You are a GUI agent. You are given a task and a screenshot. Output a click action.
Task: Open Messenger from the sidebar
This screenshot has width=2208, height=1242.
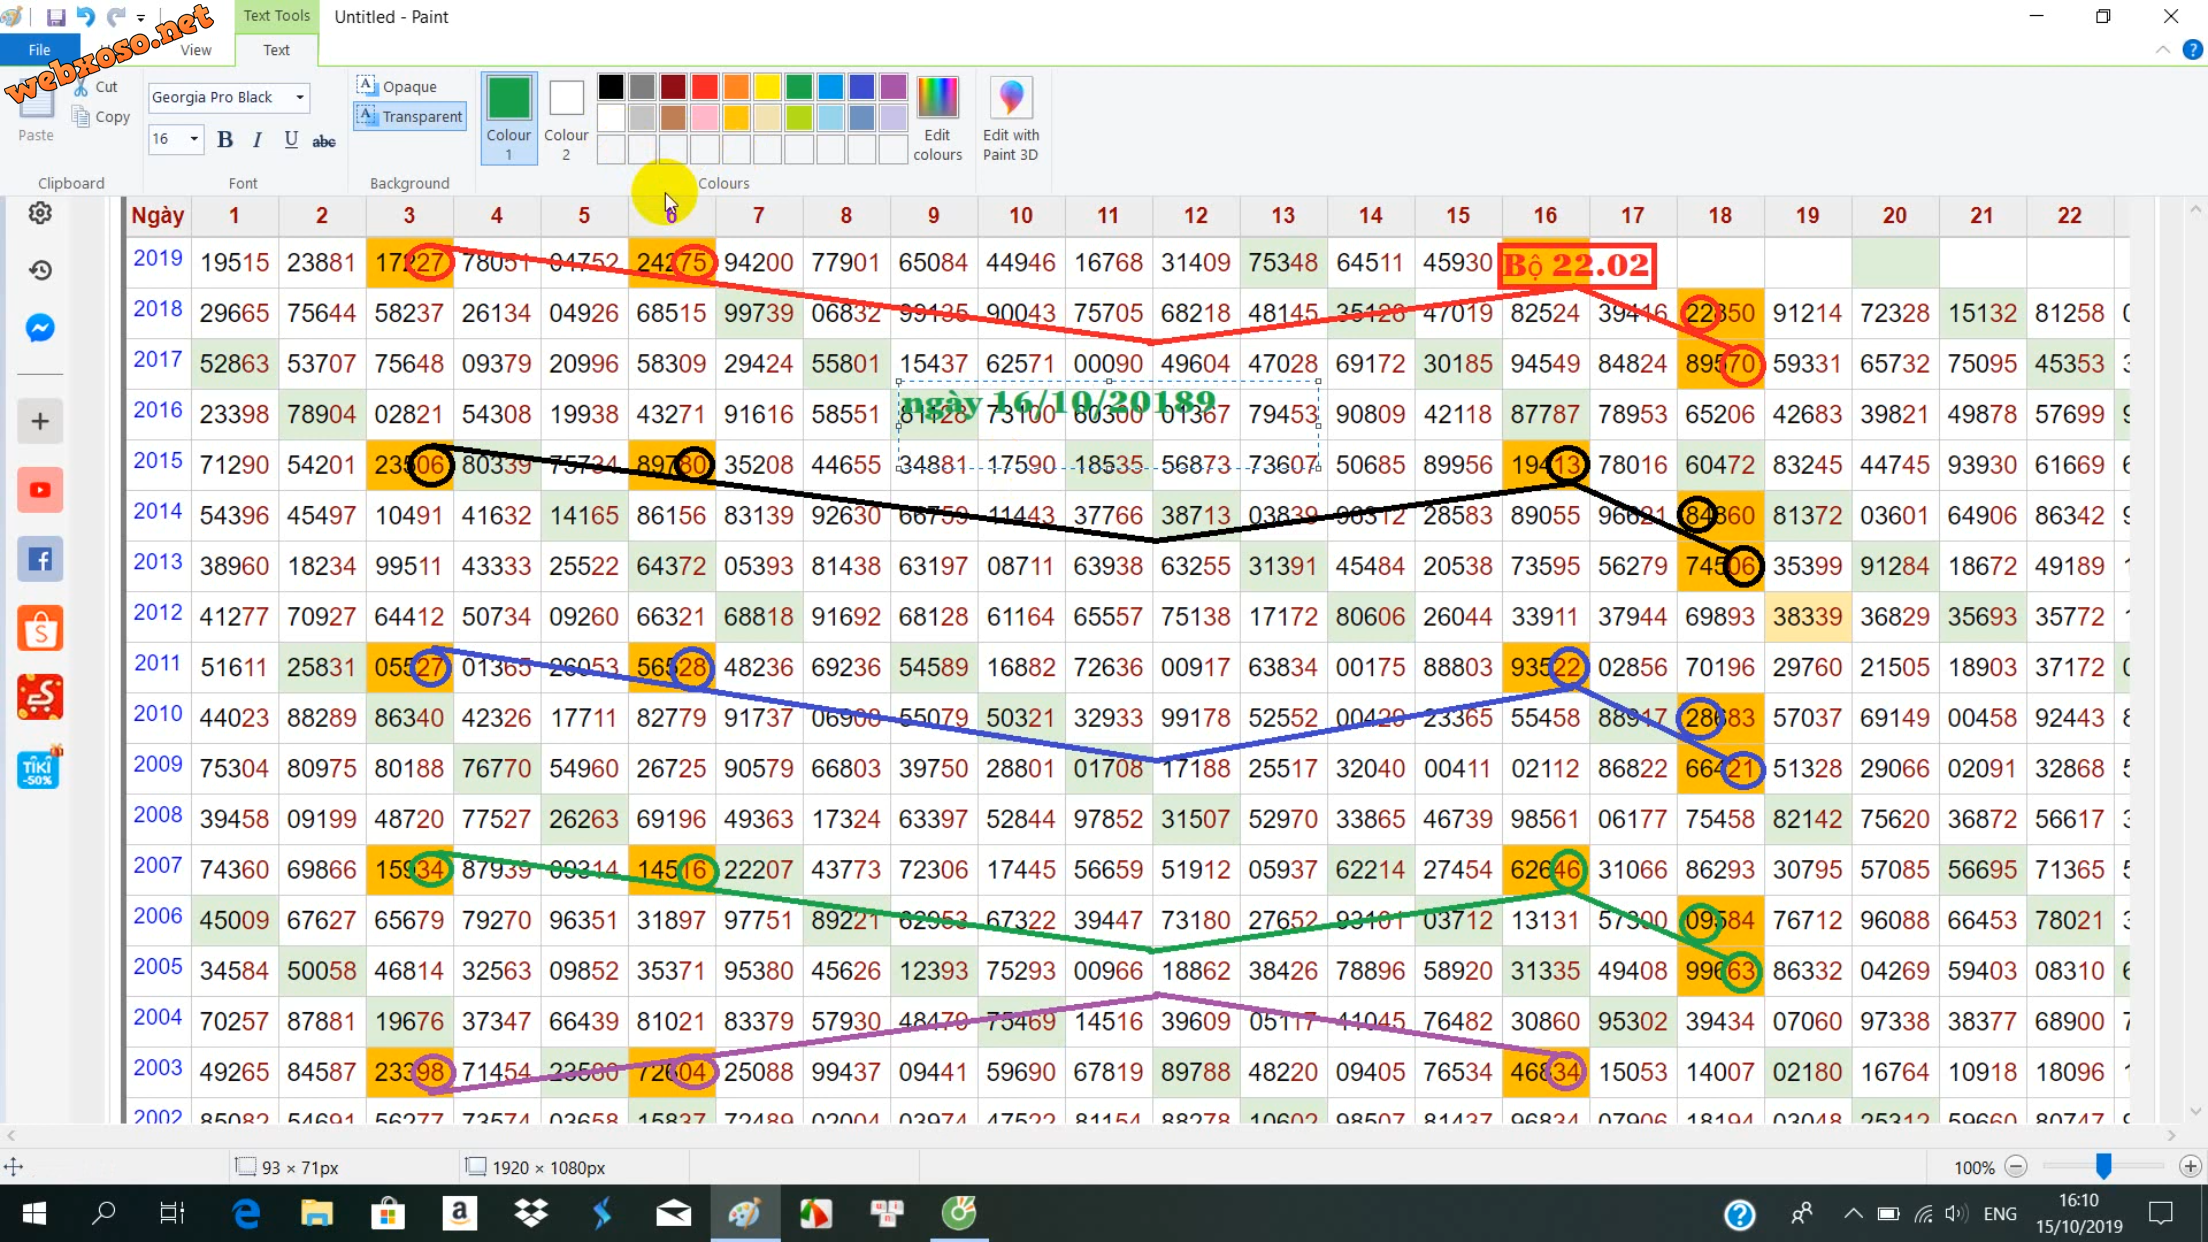[x=40, y=328]
